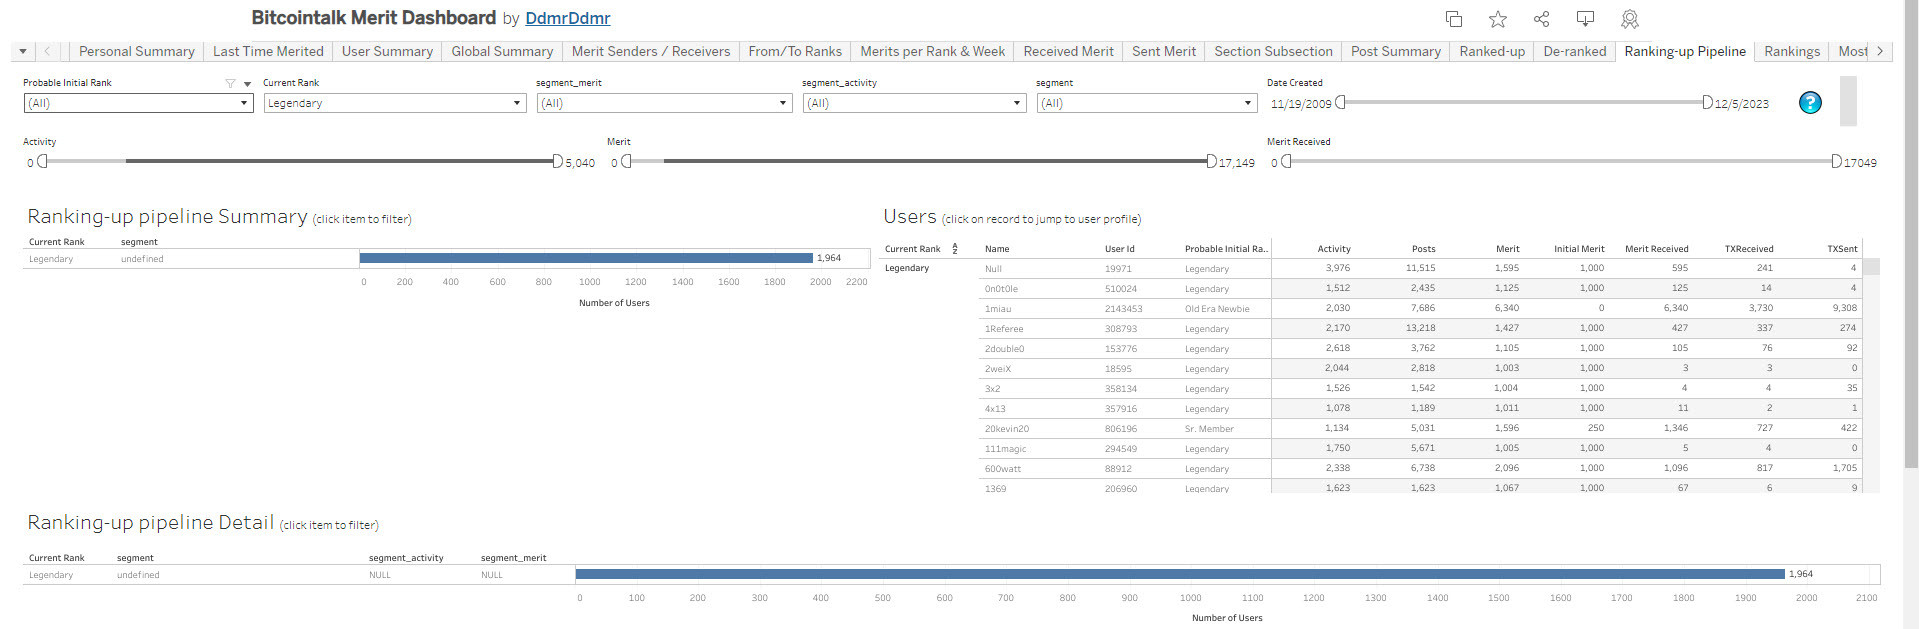This screenshot has height=629, width=1919.
Task: Open the Probable Initial Rank (All) dropdown
Action: tap(138, 103)
